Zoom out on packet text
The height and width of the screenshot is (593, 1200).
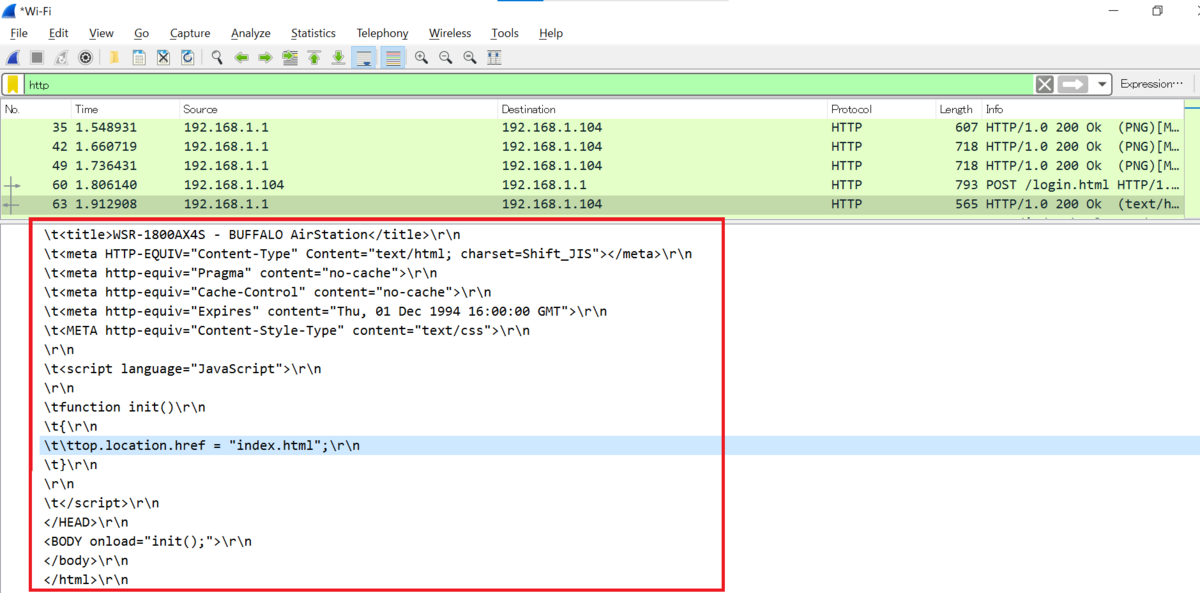445,58
